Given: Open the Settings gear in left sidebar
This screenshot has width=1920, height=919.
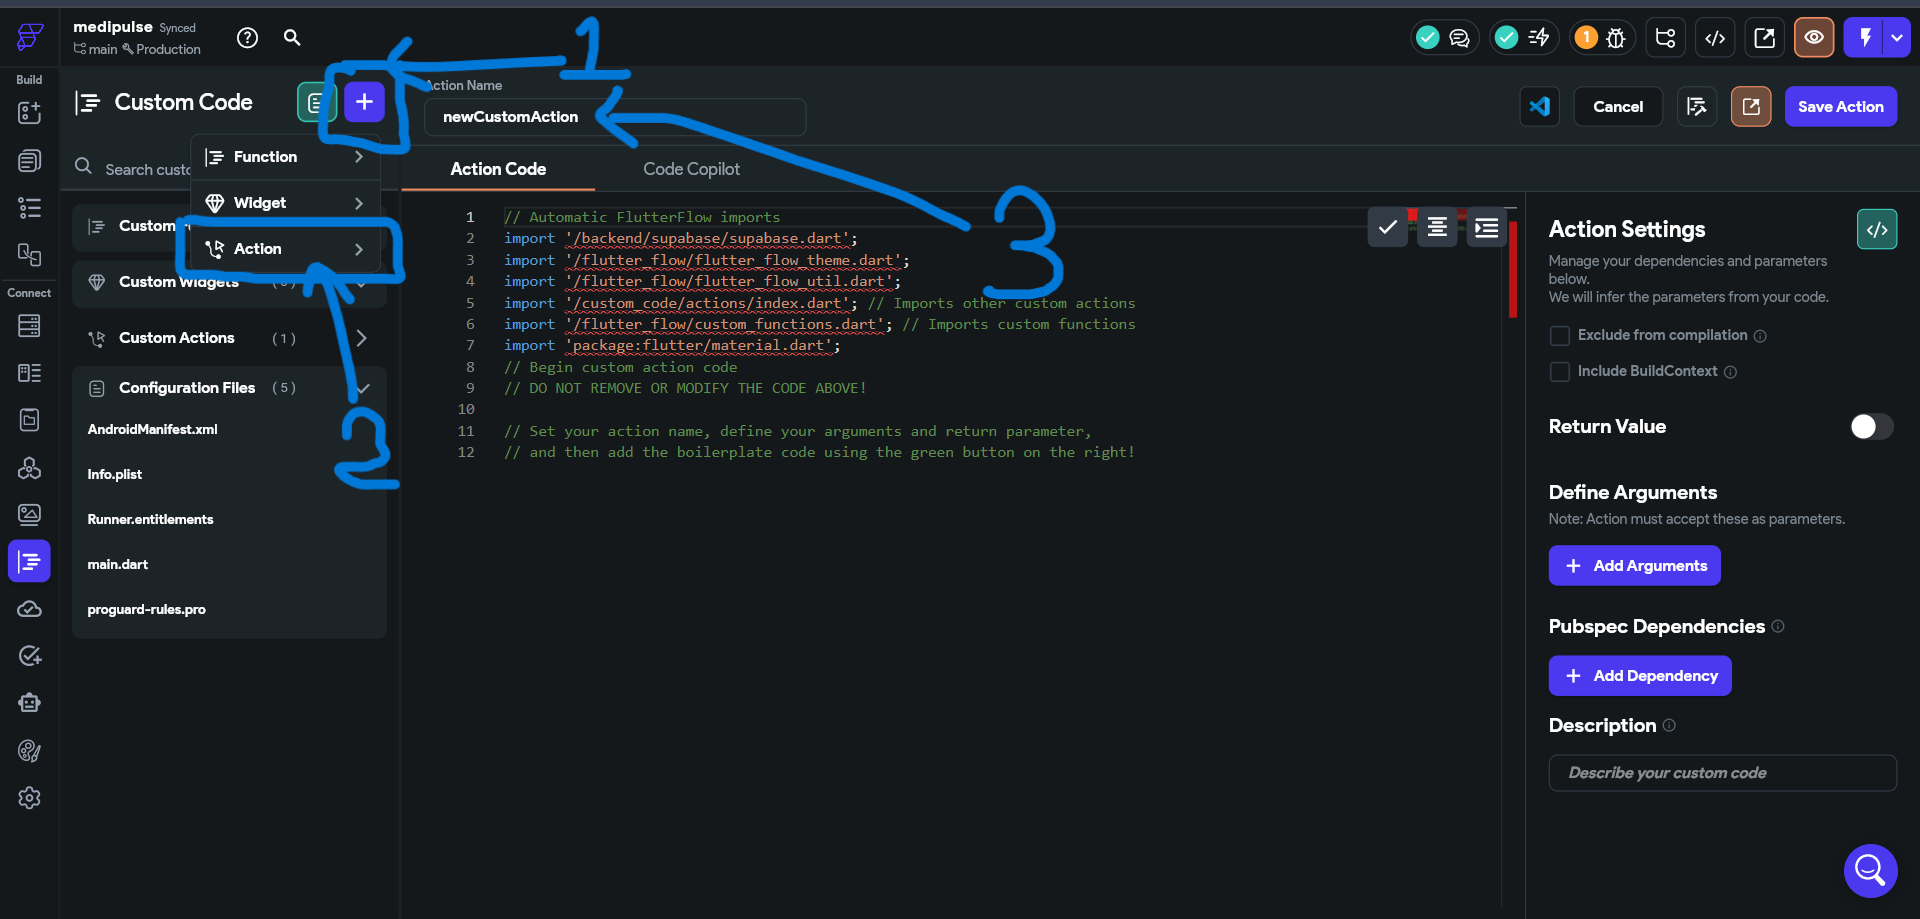Looking at the screenshot, I should [29, 798].
